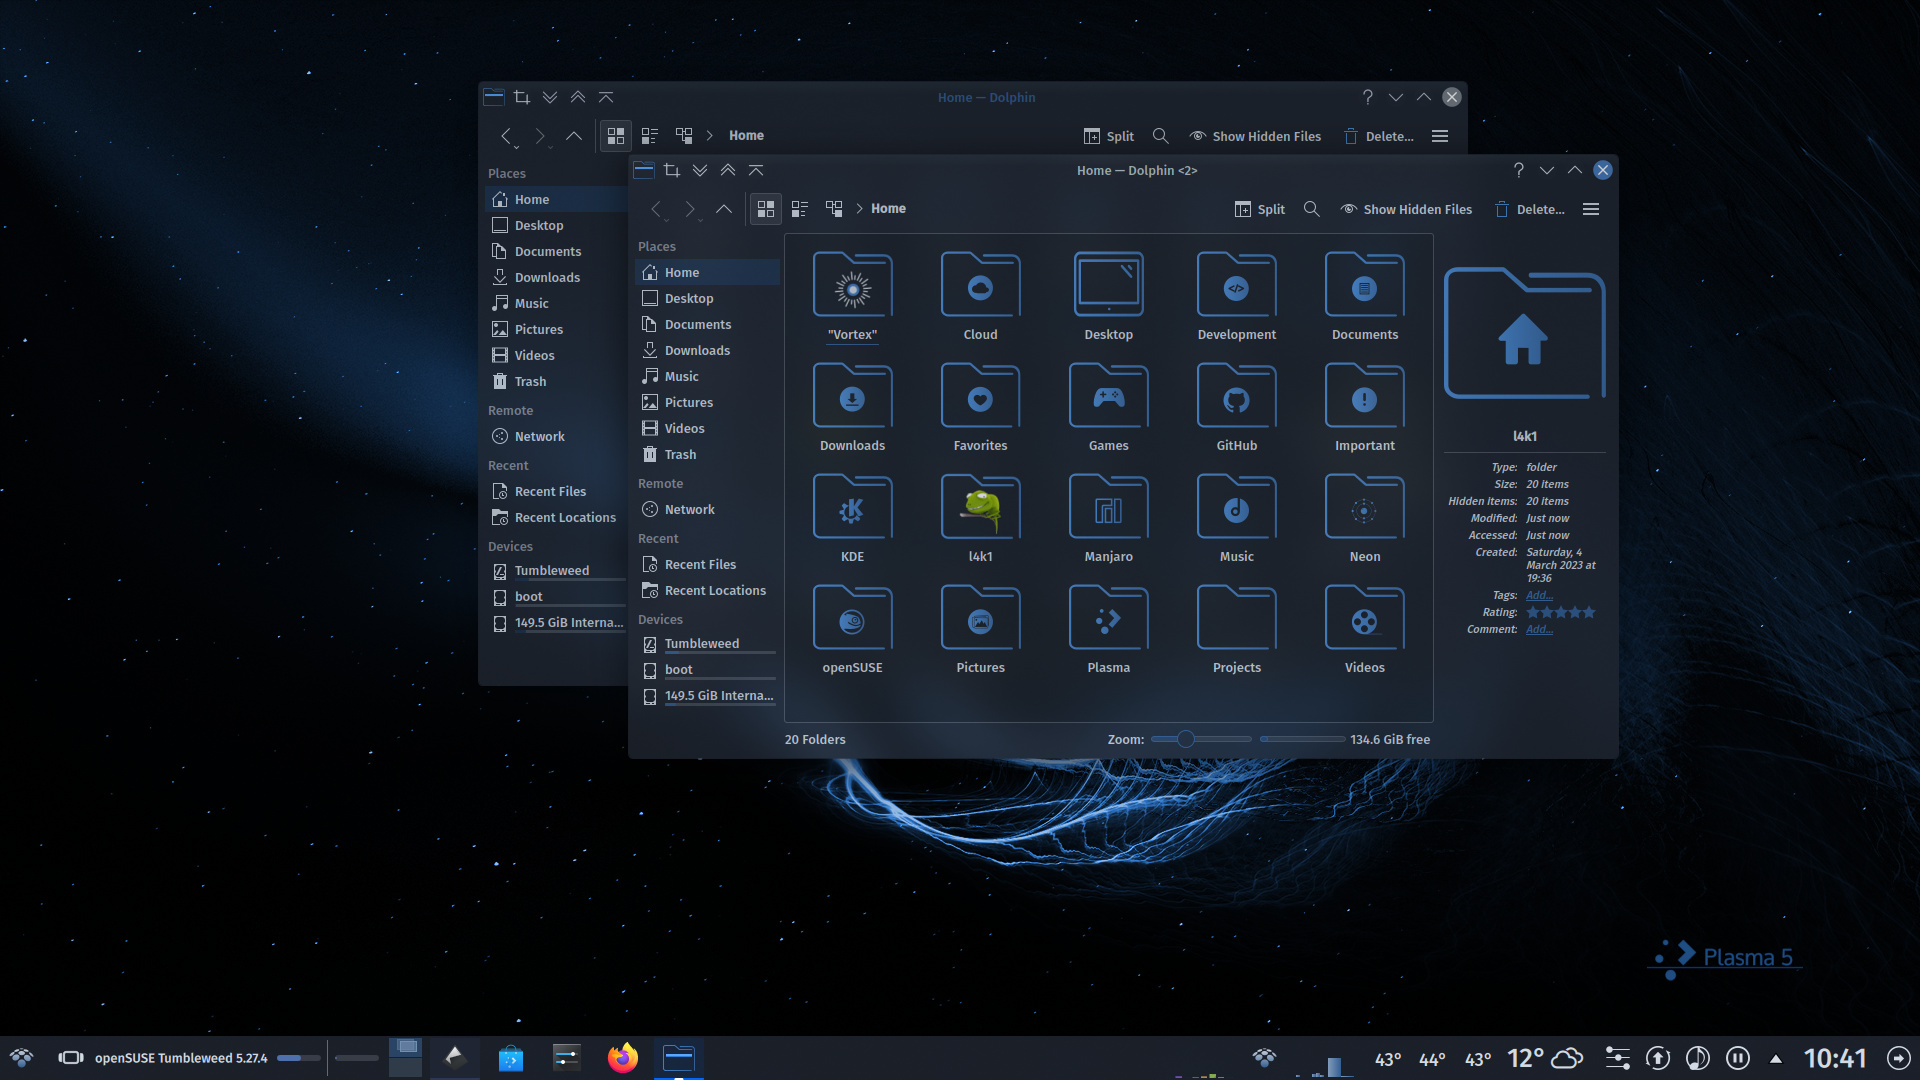The height and width of the screenshot is (1080, 1920).
Task: Go forward in the Dolphin <2> window
Action: pyautogui.click(x=690, y=209)
